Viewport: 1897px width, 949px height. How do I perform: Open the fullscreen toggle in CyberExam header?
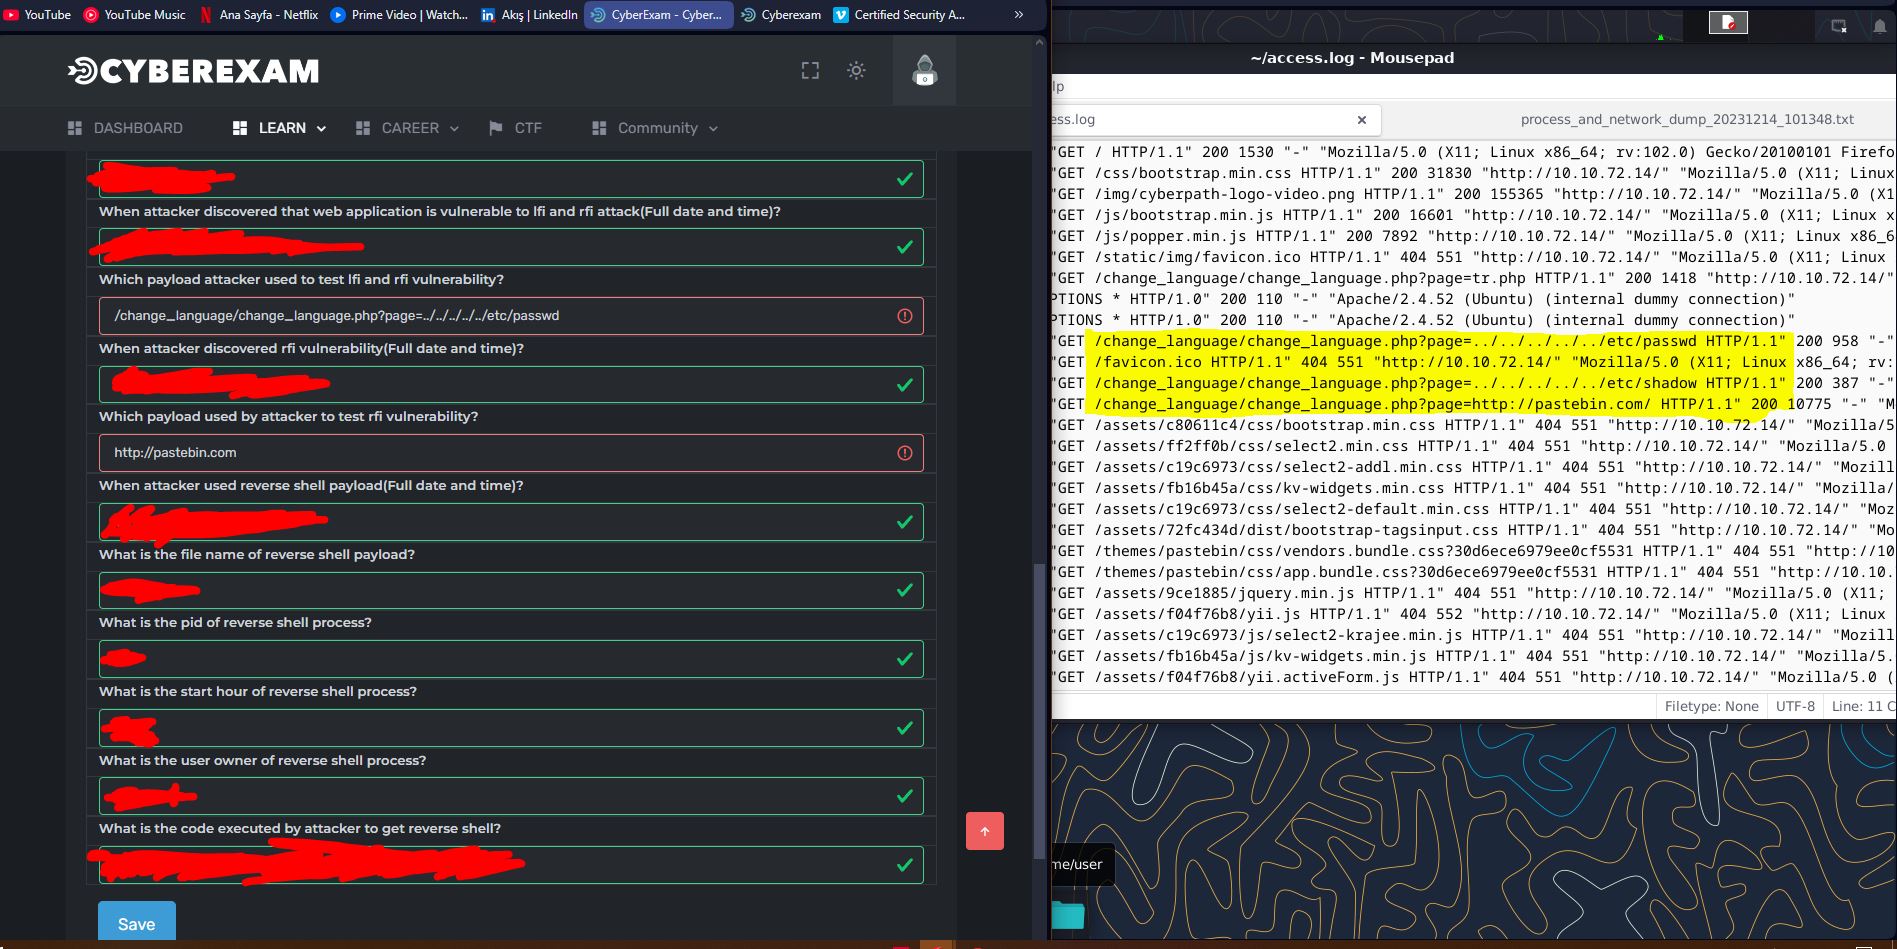(x=810, y=70)
